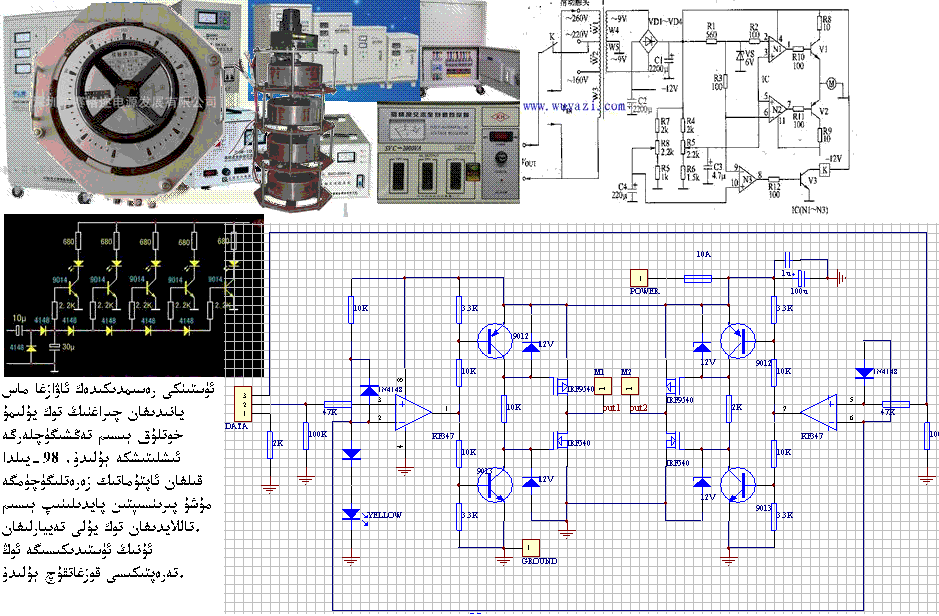Select the 9012 transistor beside left 3.3K resistor

[495, 341]
